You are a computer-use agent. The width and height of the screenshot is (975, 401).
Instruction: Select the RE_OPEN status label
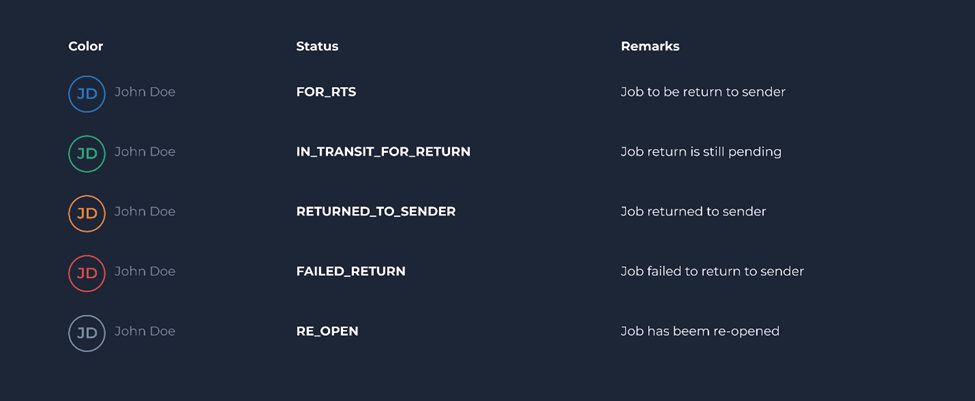coord(327,331)
